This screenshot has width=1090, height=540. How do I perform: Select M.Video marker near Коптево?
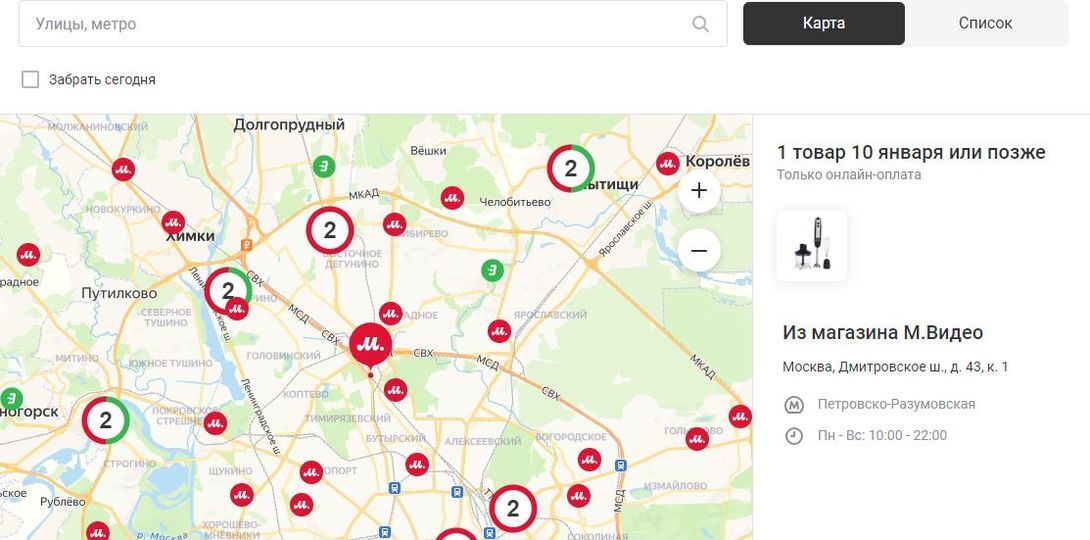point(396,390)
